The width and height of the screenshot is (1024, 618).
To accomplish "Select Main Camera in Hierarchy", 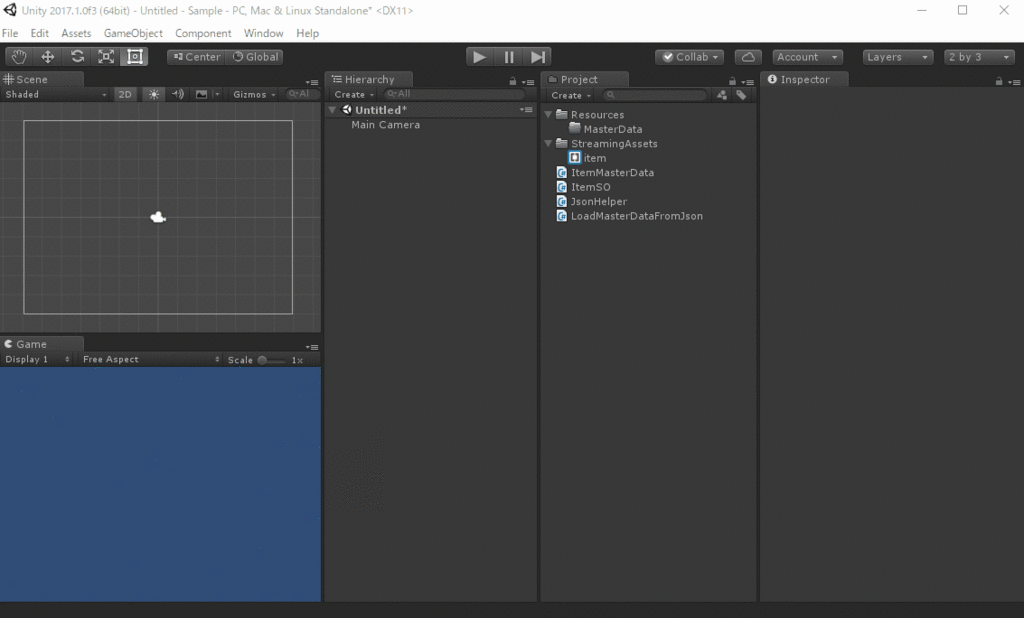I will tap(385, 125).
